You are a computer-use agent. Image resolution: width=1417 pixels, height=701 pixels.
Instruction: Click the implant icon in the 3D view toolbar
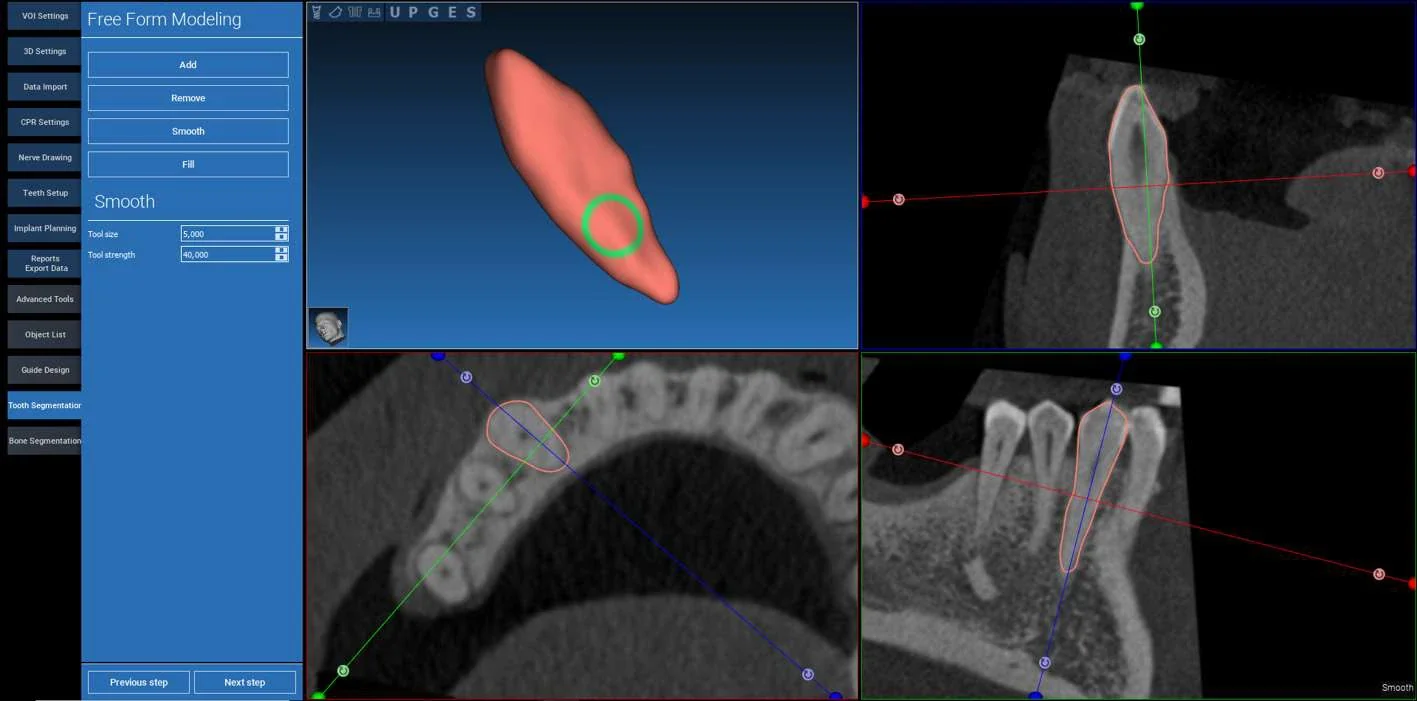(x=317, y=12)
